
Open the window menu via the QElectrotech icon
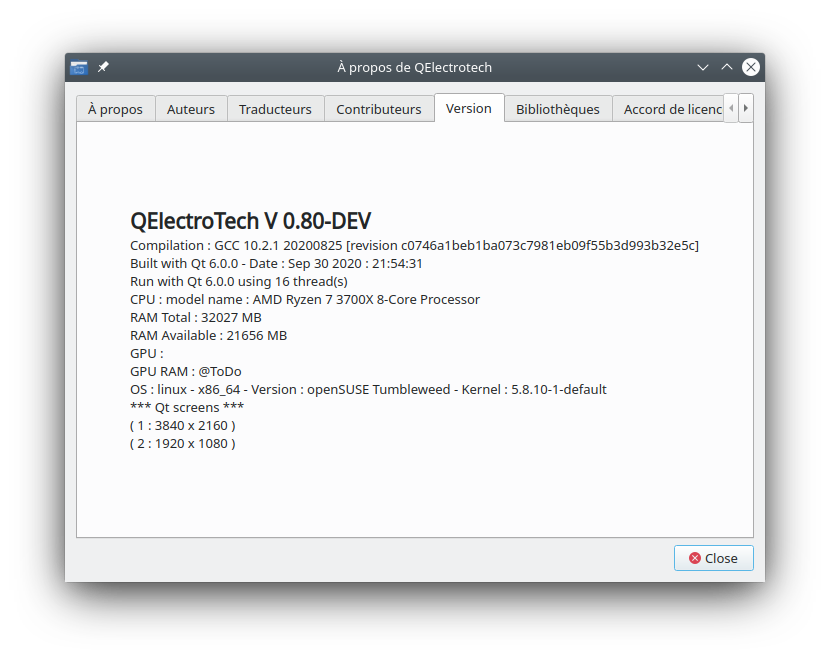(78, 67)
